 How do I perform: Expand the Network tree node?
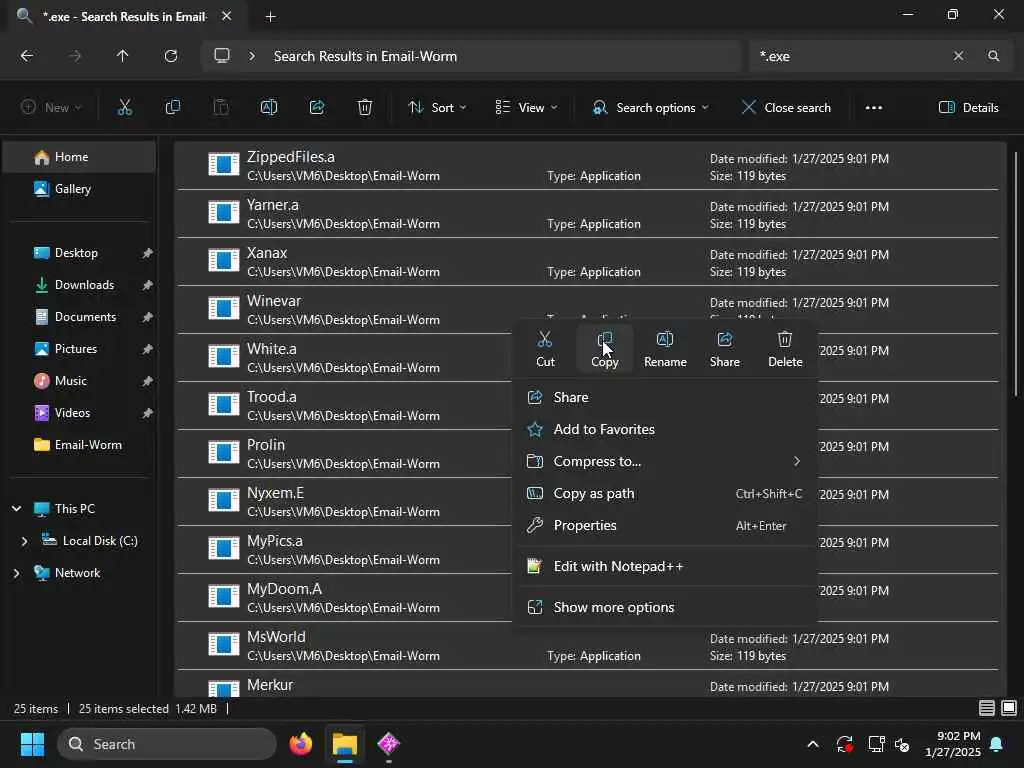click(16, 573)
